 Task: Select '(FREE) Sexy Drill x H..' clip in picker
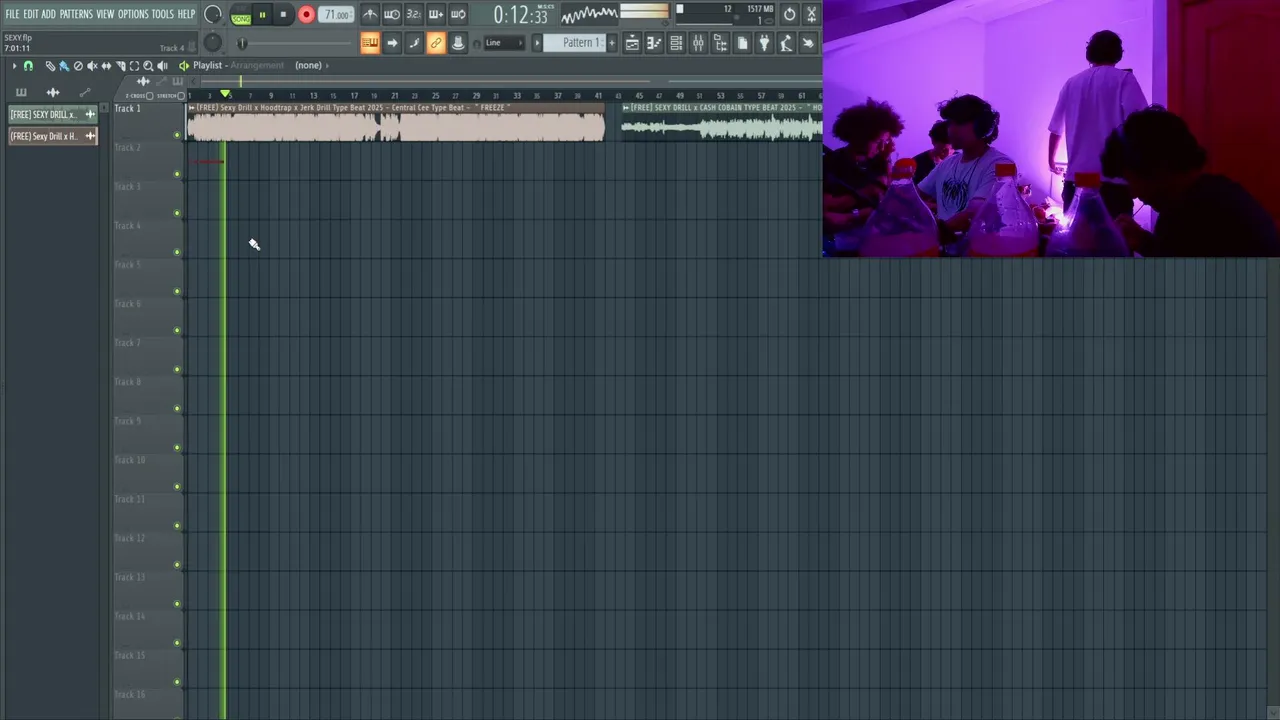52,136
